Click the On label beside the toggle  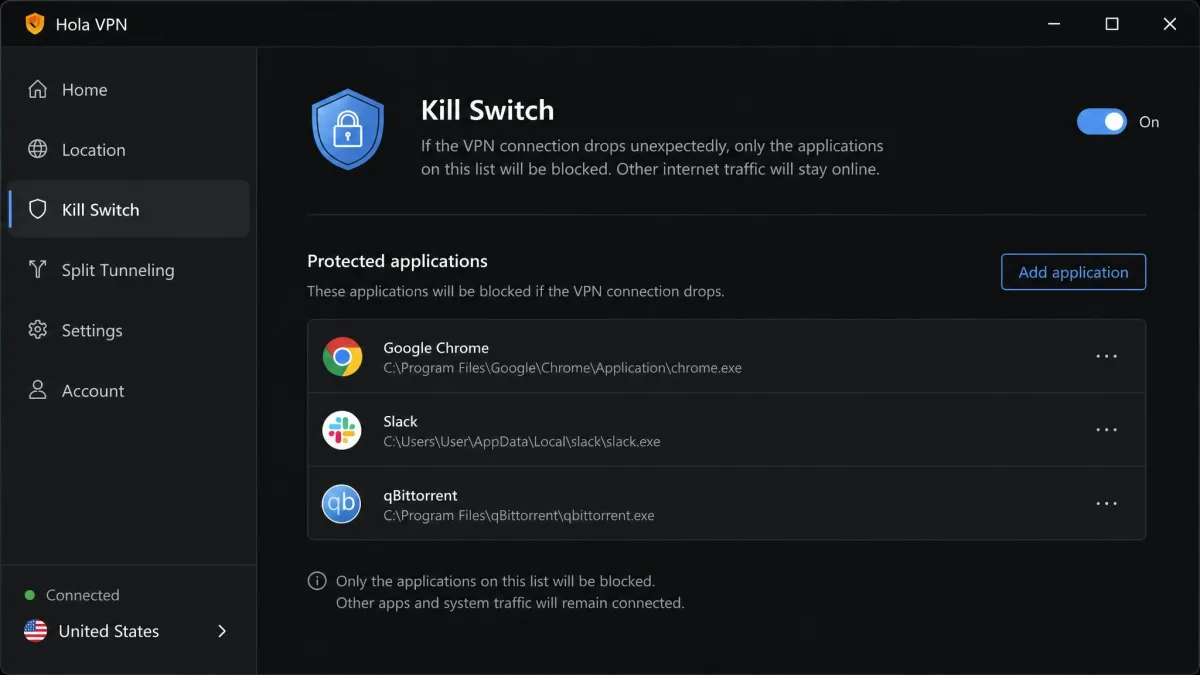point(1149,122)
